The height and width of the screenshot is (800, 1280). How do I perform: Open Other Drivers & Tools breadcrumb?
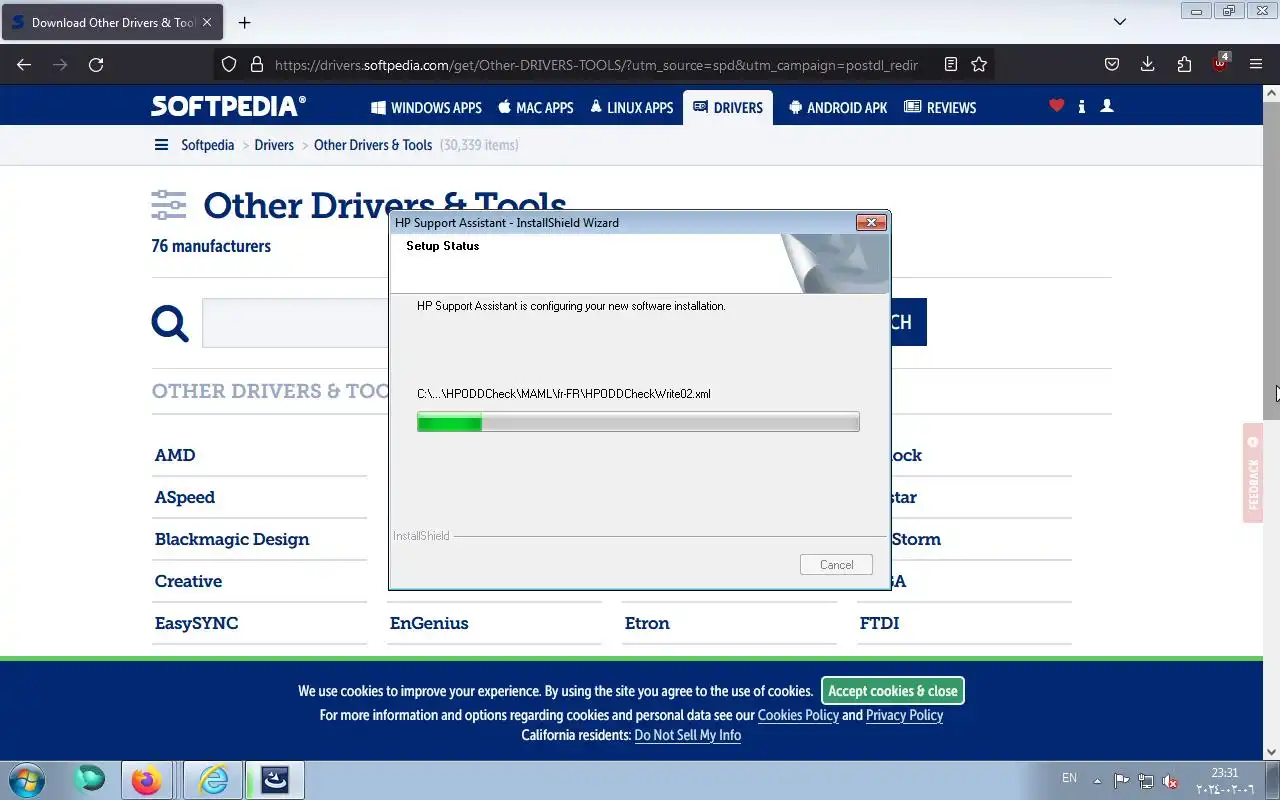pos(373,145)
